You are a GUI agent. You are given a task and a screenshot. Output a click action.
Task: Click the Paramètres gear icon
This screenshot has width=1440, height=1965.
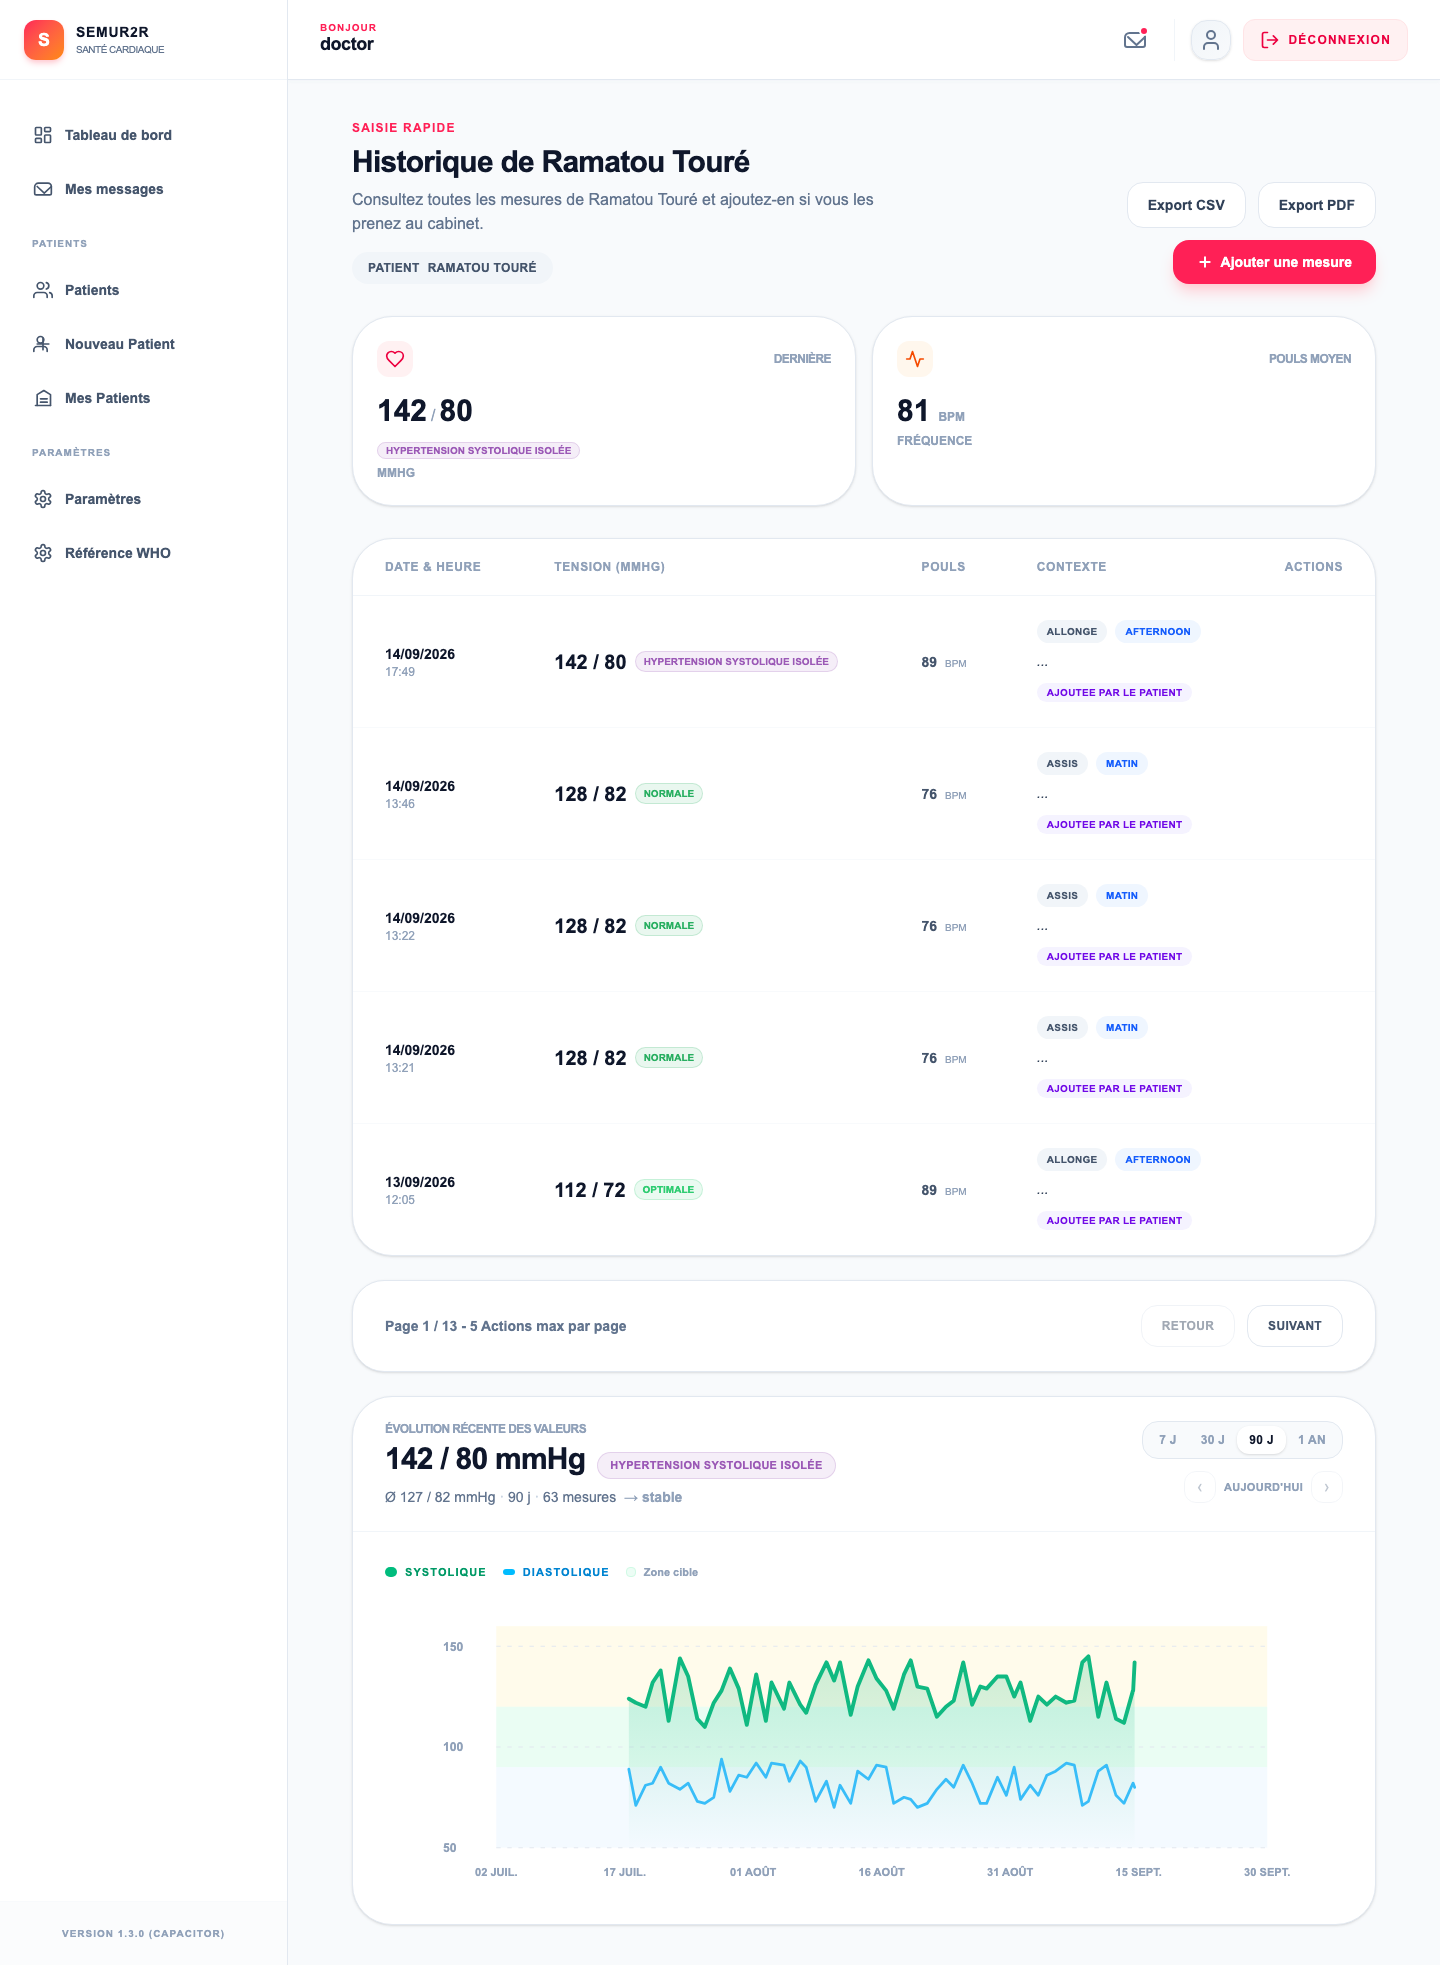point(43,499)
